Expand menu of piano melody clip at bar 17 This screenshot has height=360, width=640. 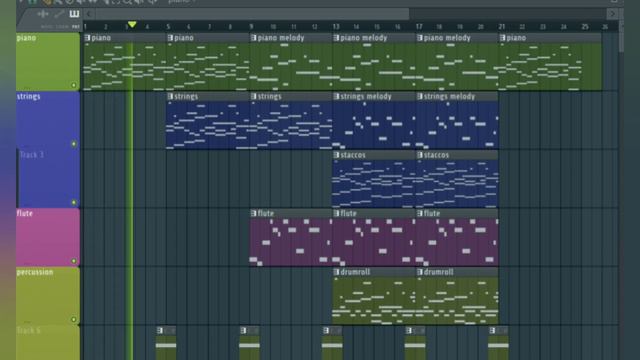click(x=420, y=38)
